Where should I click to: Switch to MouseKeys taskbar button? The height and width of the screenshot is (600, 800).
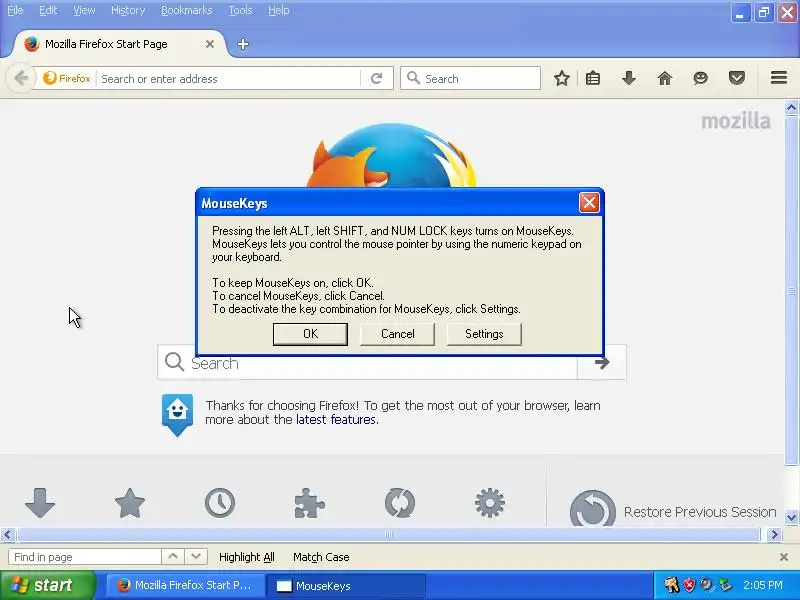pyautogui.click(x=346, y=585)
